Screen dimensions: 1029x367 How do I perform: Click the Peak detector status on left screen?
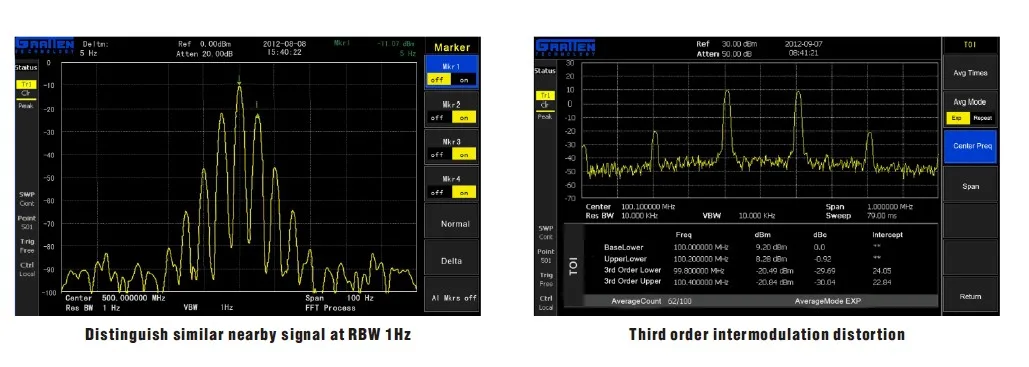point(26,106)
